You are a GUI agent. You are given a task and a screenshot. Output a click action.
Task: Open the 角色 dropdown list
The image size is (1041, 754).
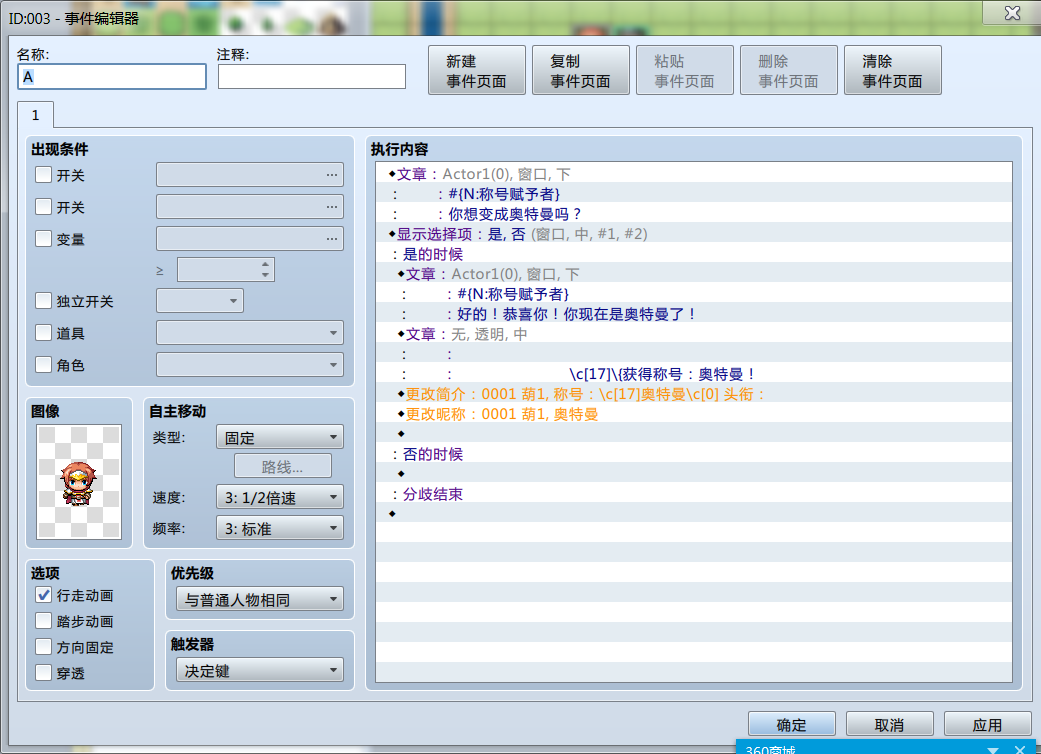[x=250, y=364]
